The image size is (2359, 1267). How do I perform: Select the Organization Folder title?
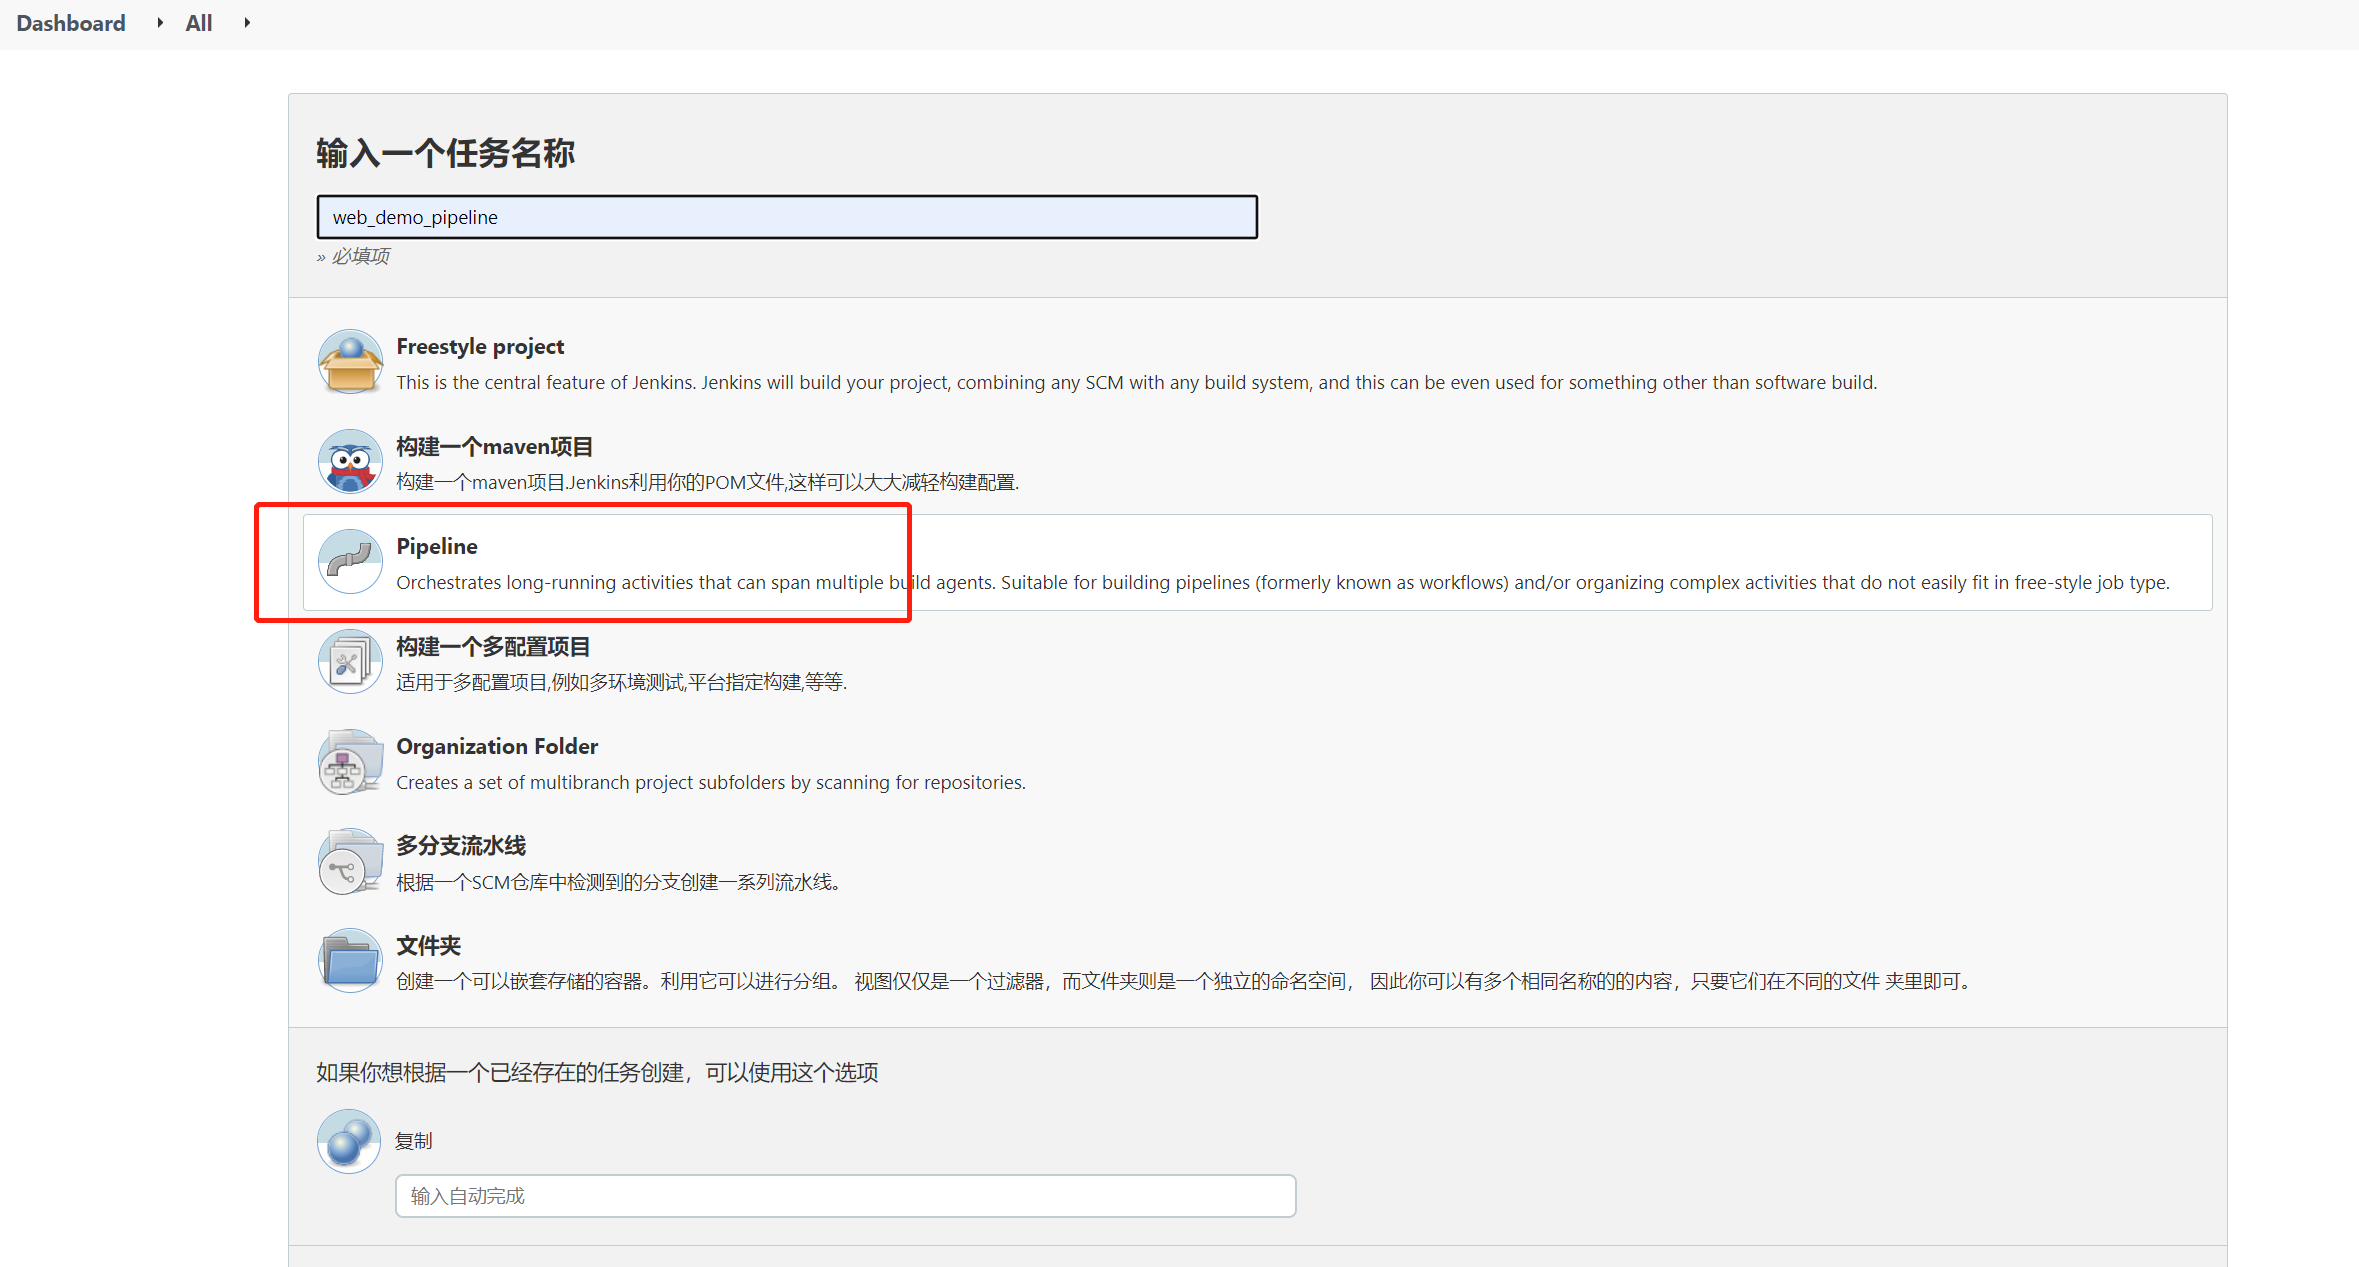click(497, 747)
